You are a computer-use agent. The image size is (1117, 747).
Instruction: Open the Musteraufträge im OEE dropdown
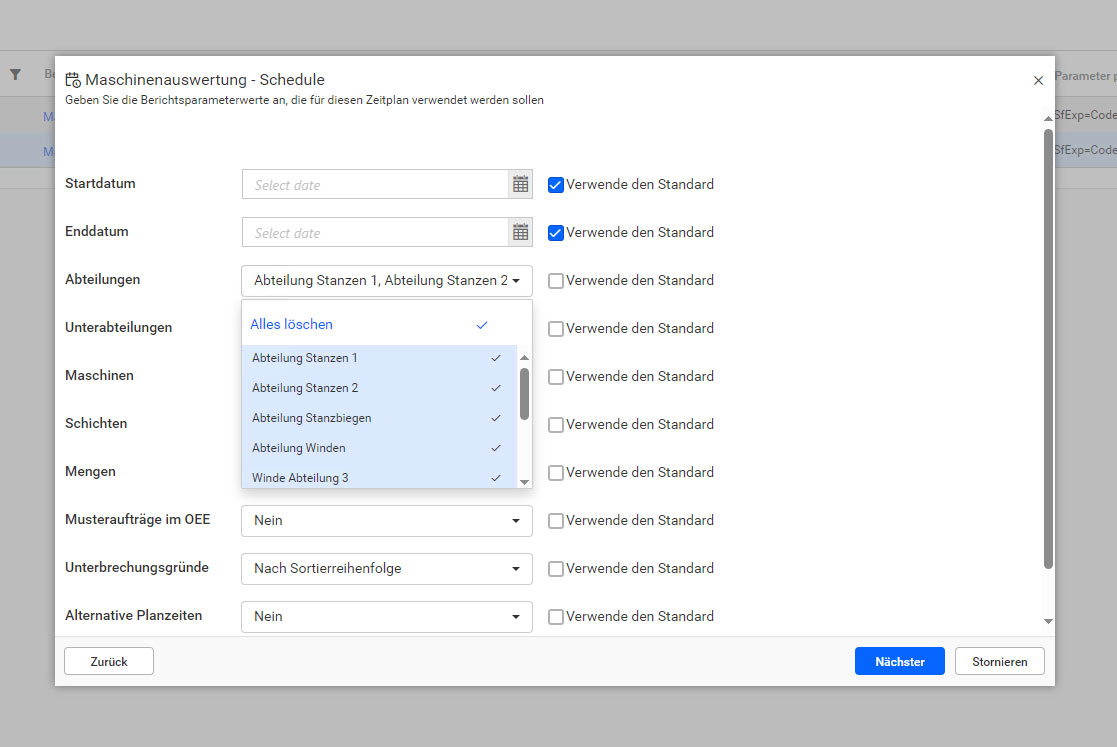(x=386, y=520)
